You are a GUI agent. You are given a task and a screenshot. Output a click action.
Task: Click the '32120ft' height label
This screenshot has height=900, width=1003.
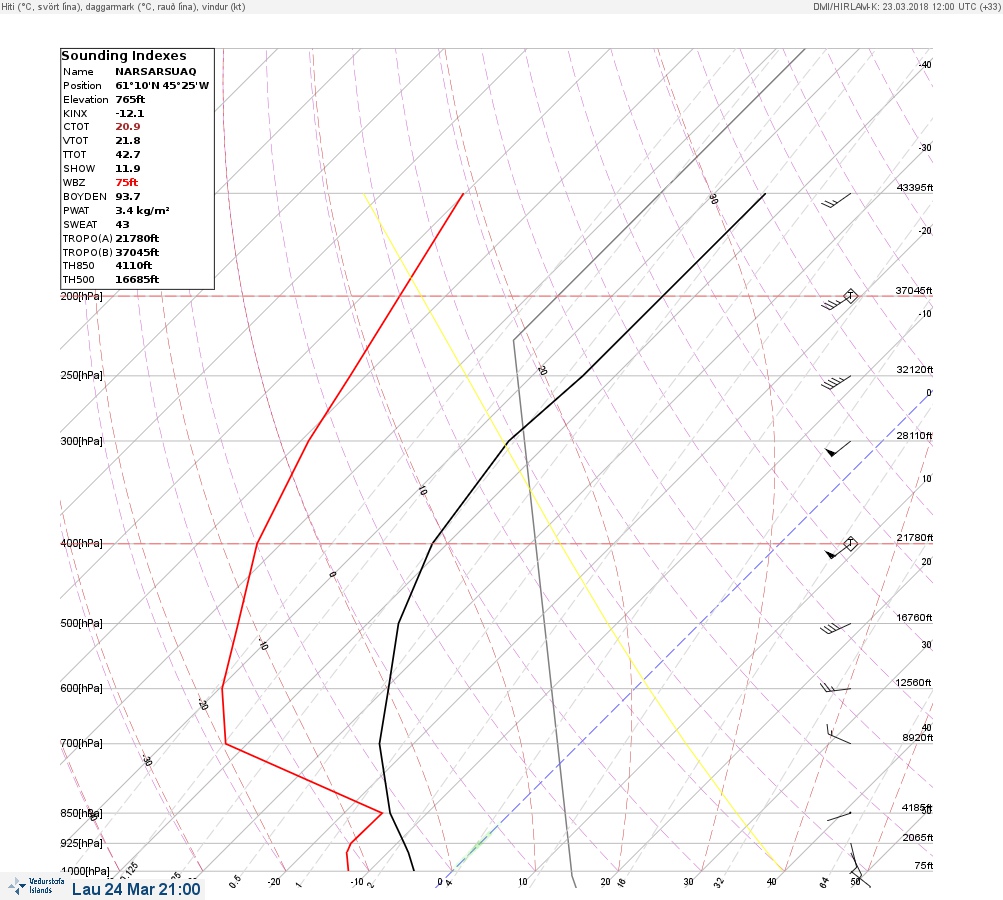click(x=915, y=370)
